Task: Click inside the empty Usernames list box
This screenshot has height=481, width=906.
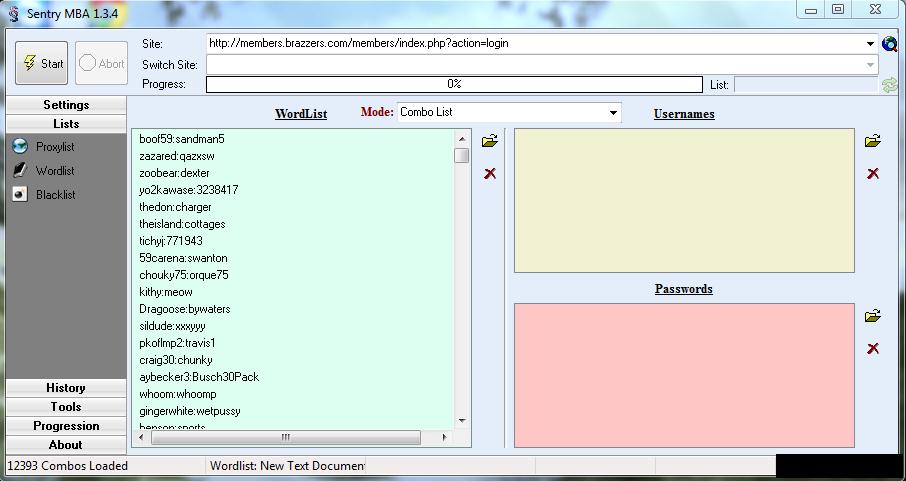Action: point(684,201)
